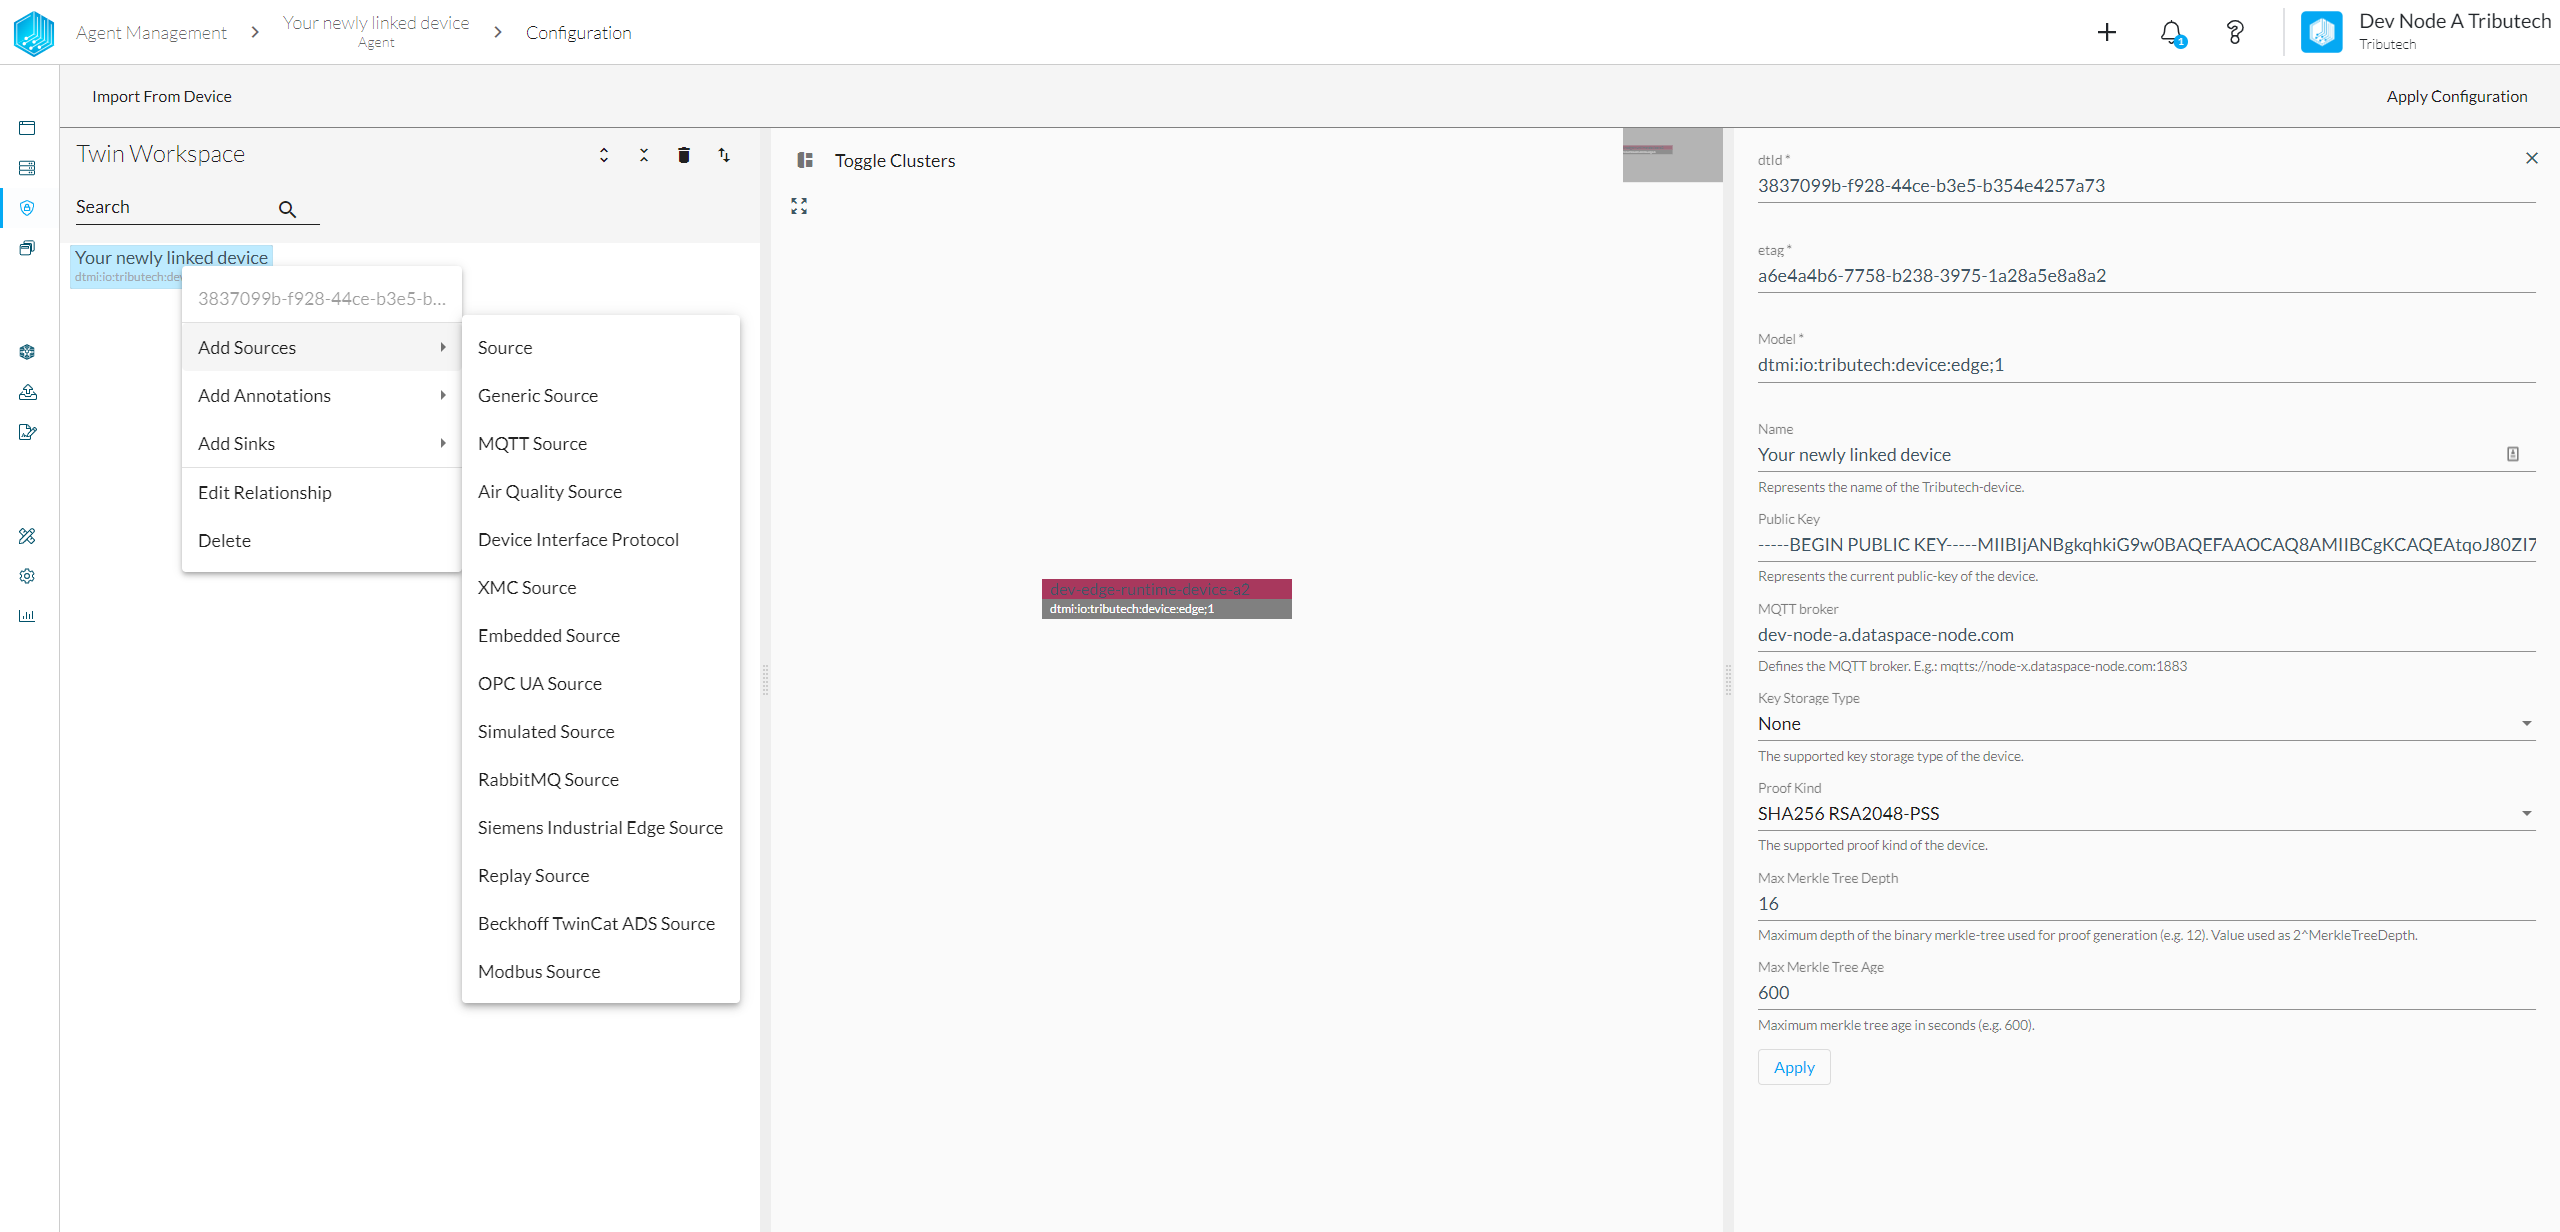Screen dimensions: 2560x1232
Task: Collapse all items in Twin Workspace
Action: coord(644,155)
